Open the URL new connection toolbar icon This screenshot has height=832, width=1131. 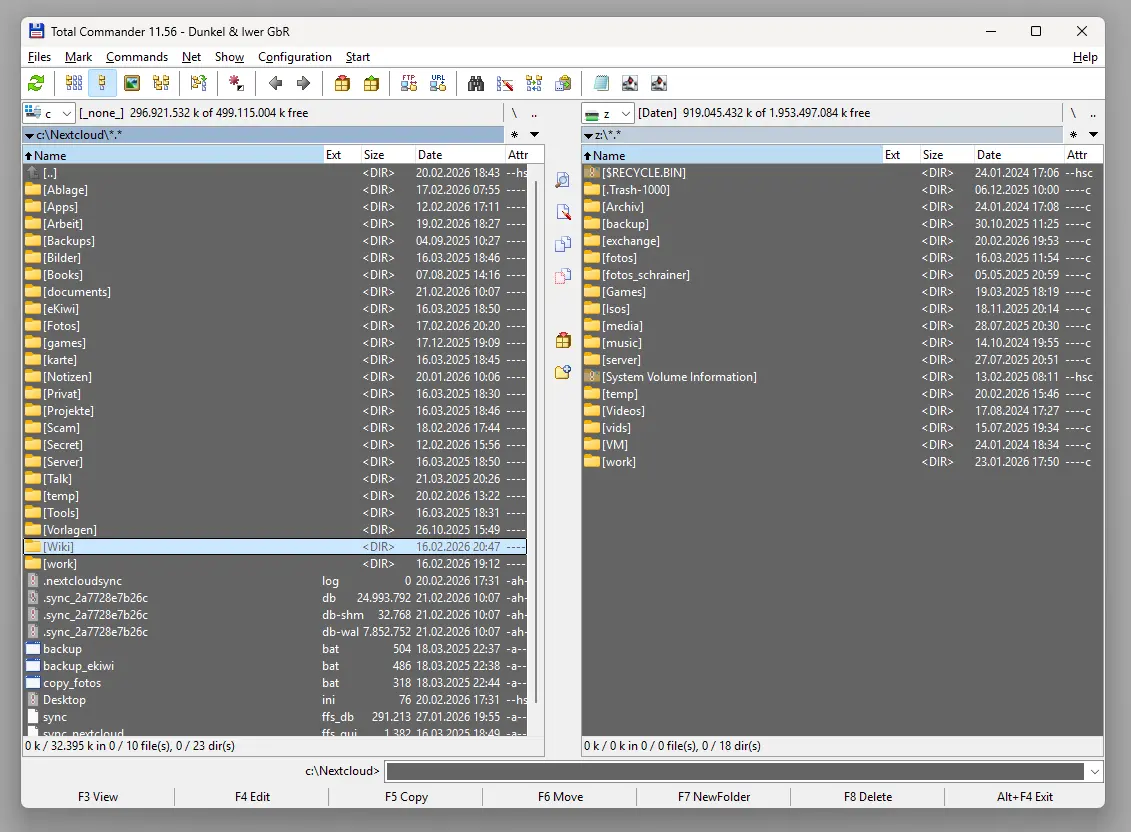[438, 84]
